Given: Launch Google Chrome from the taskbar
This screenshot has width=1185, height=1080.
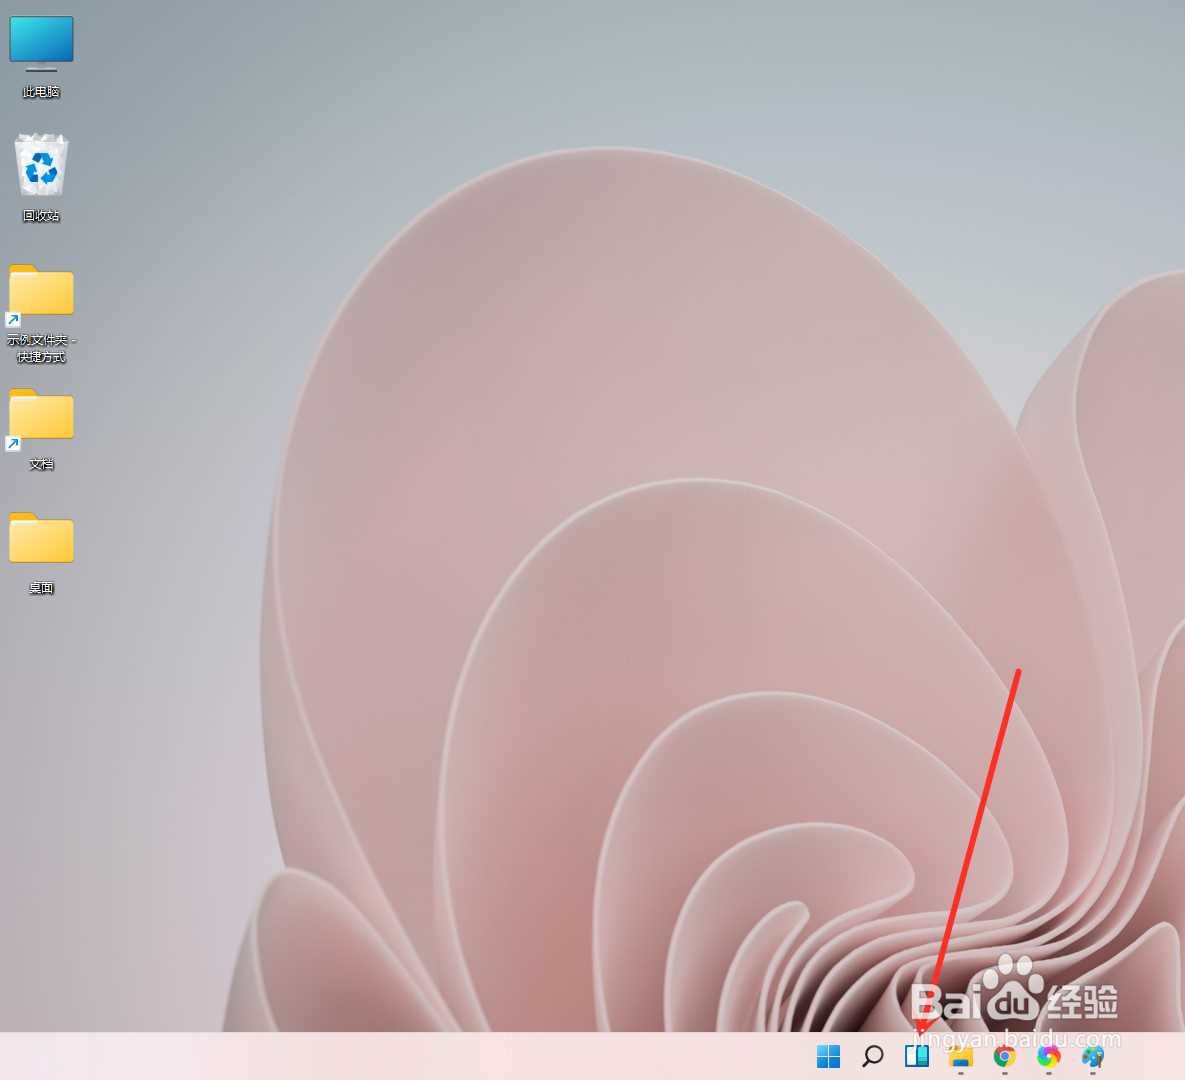Looking at the screenshot, I should tap(1004, 1056).
